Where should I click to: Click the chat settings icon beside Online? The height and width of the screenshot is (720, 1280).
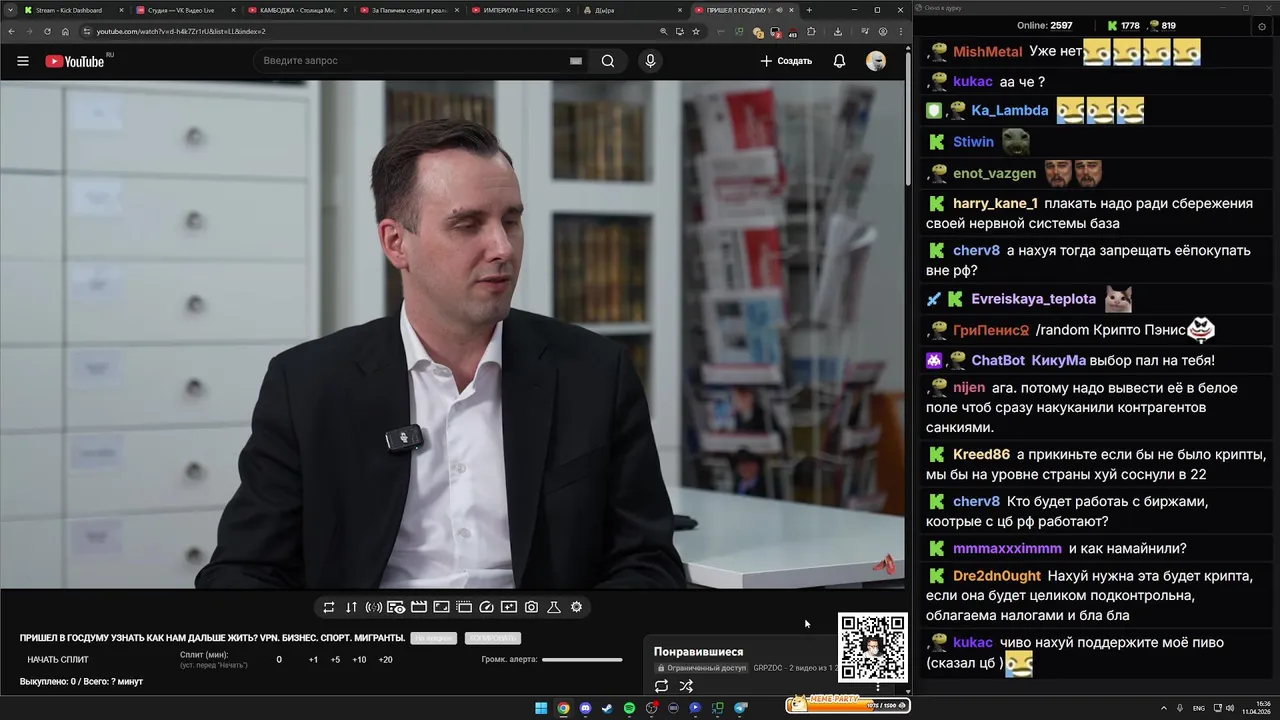(x=1260, y=26)
